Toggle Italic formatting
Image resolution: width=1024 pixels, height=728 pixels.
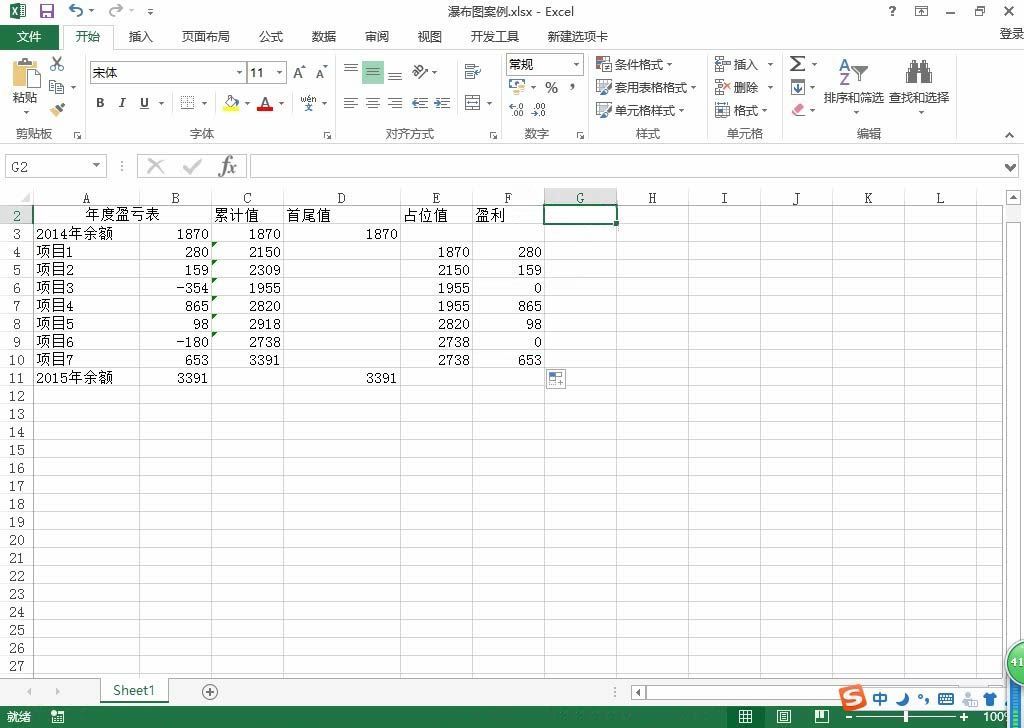point(122,103)
